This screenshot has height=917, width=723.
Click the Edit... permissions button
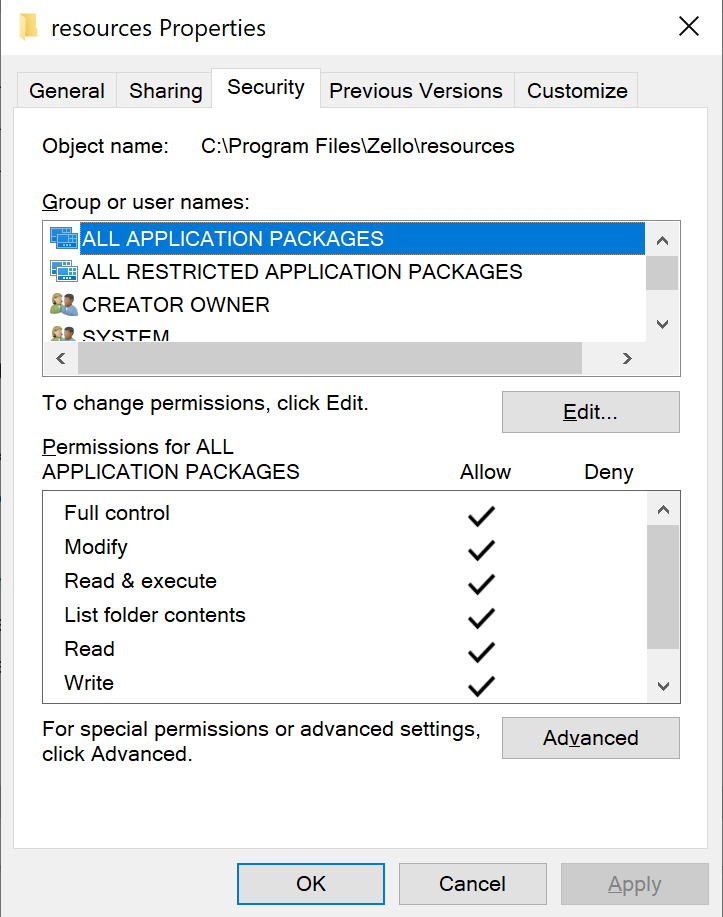pyautogui.click(x=590, y=412)
